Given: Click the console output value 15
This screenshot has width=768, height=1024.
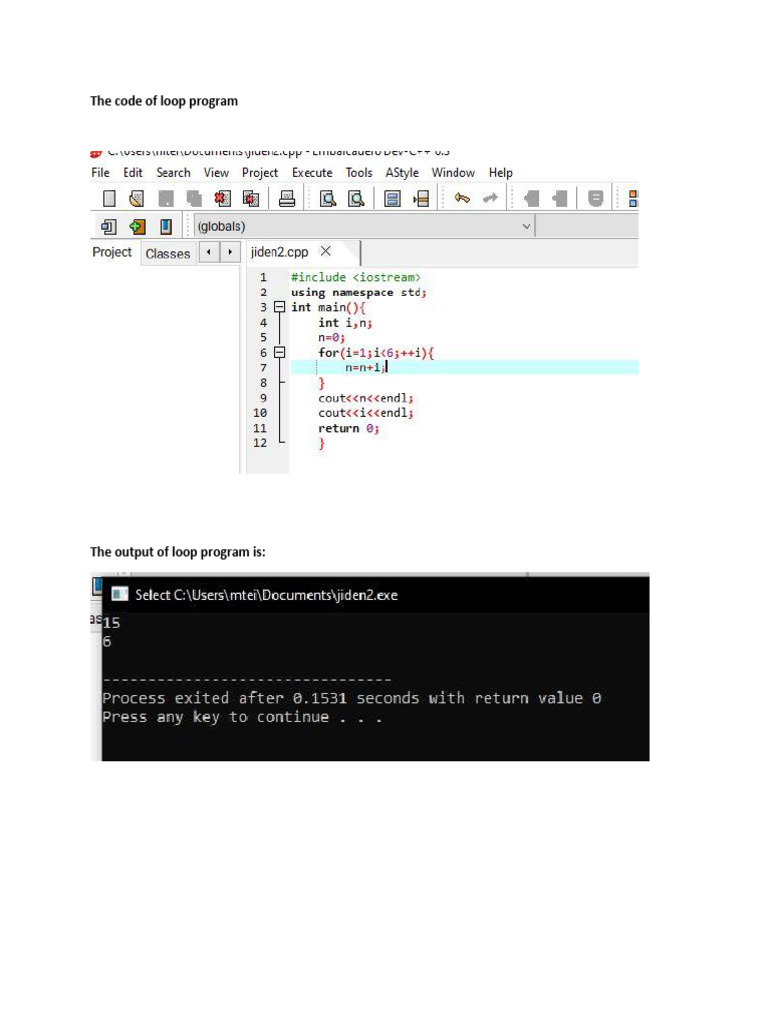Looking at the screenshot, I should 112,622.
